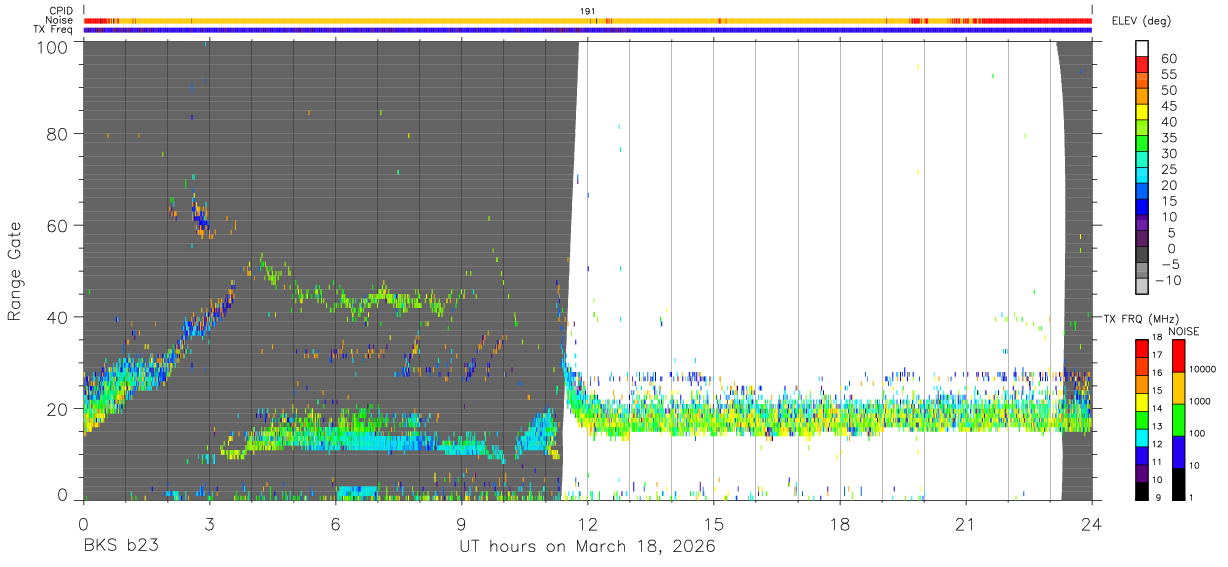Click the 'BKS b23' radar beam label
This screenshot has height=567, width=1228.
[121, 547]
